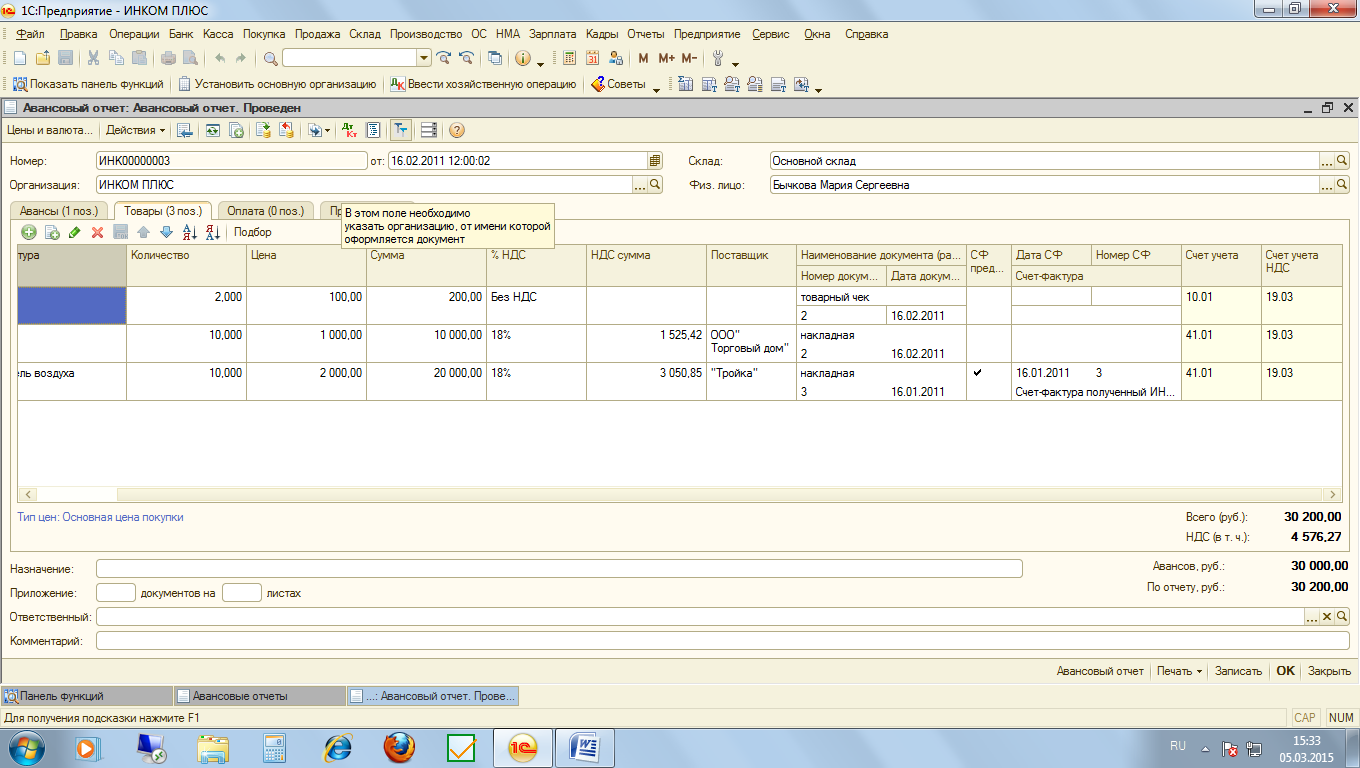Image resolution: width=1360 pixels, height=768 pixels.
Task: Click the M- memory button
Action: click(689, 58)
